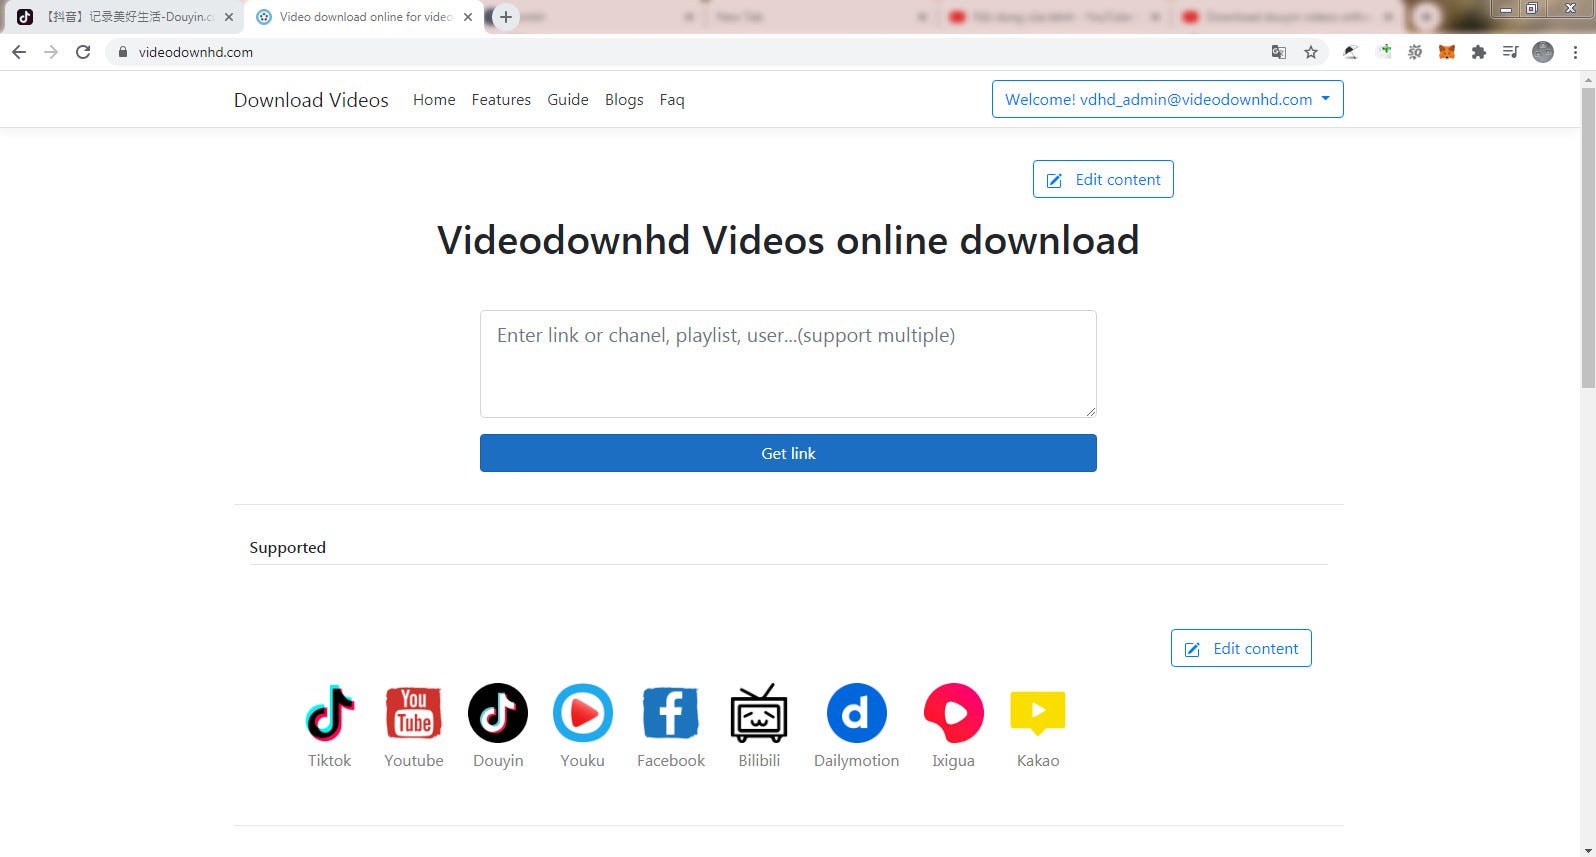Open a new browser tab
This screenshot has height=857, width=1596.
tap(506, 17)
